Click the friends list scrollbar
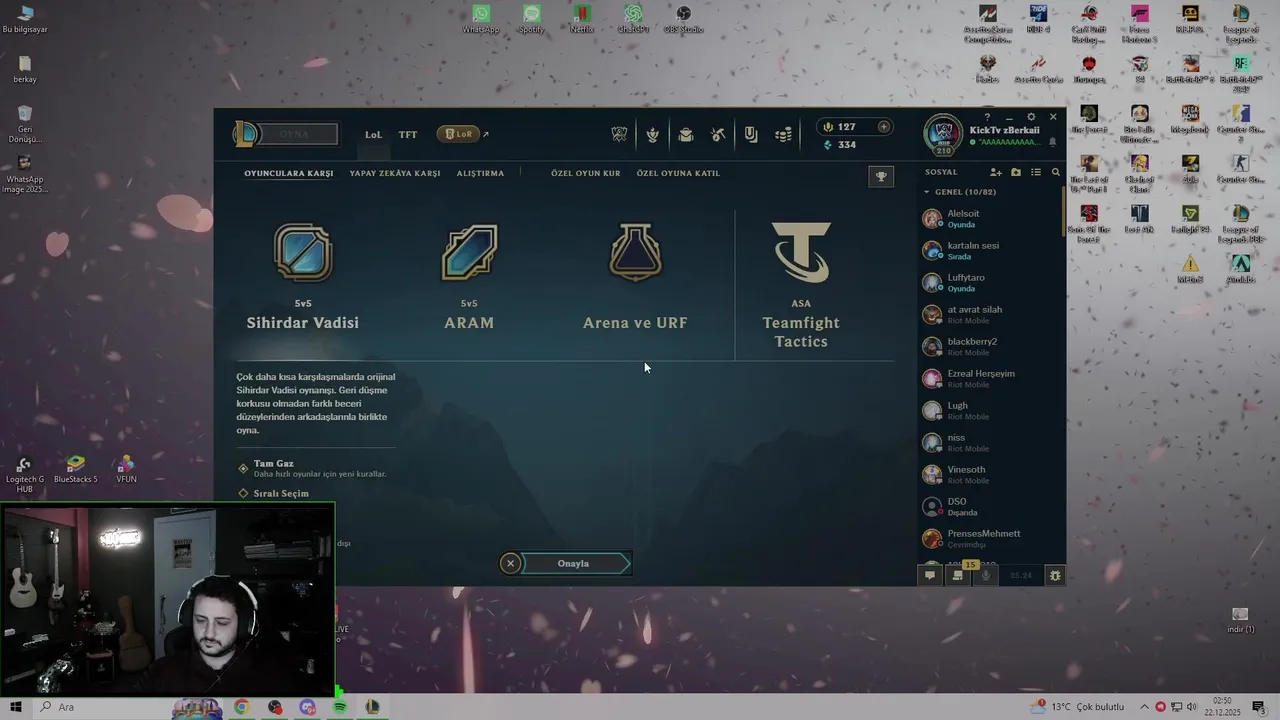Image resolution: width=1280 pixels, height=720 pixels. click(1064, 210)
